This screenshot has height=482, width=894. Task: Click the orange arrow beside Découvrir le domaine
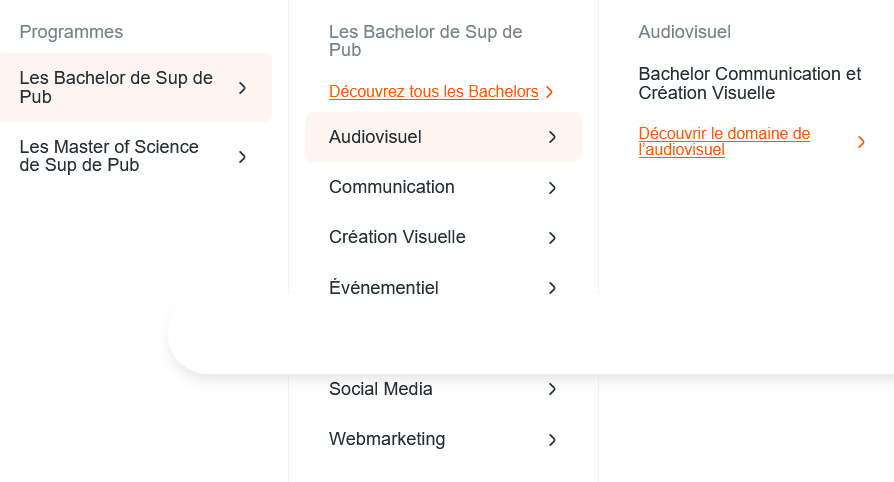[861, 142]
